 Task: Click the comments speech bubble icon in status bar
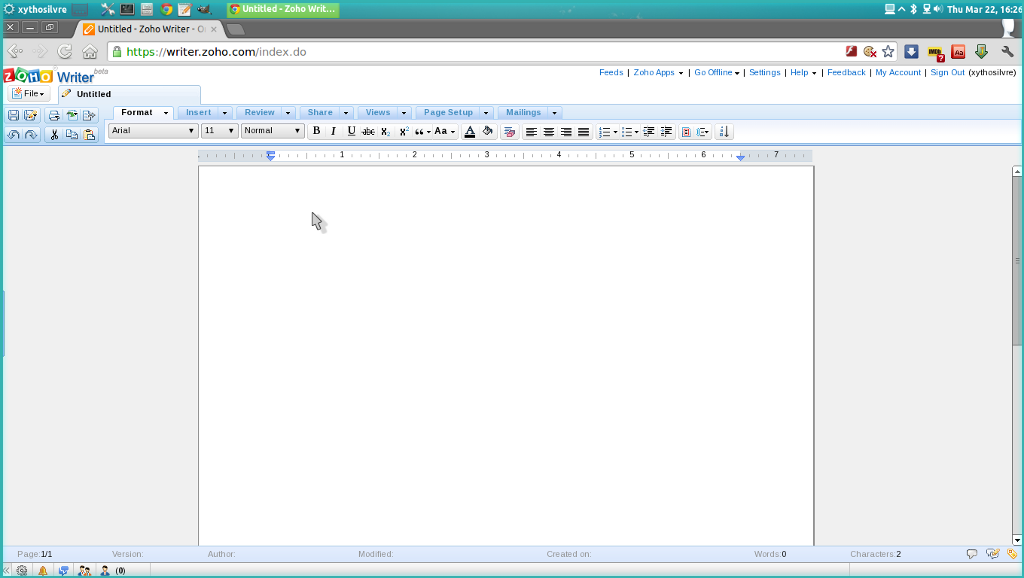coord(972,554)
